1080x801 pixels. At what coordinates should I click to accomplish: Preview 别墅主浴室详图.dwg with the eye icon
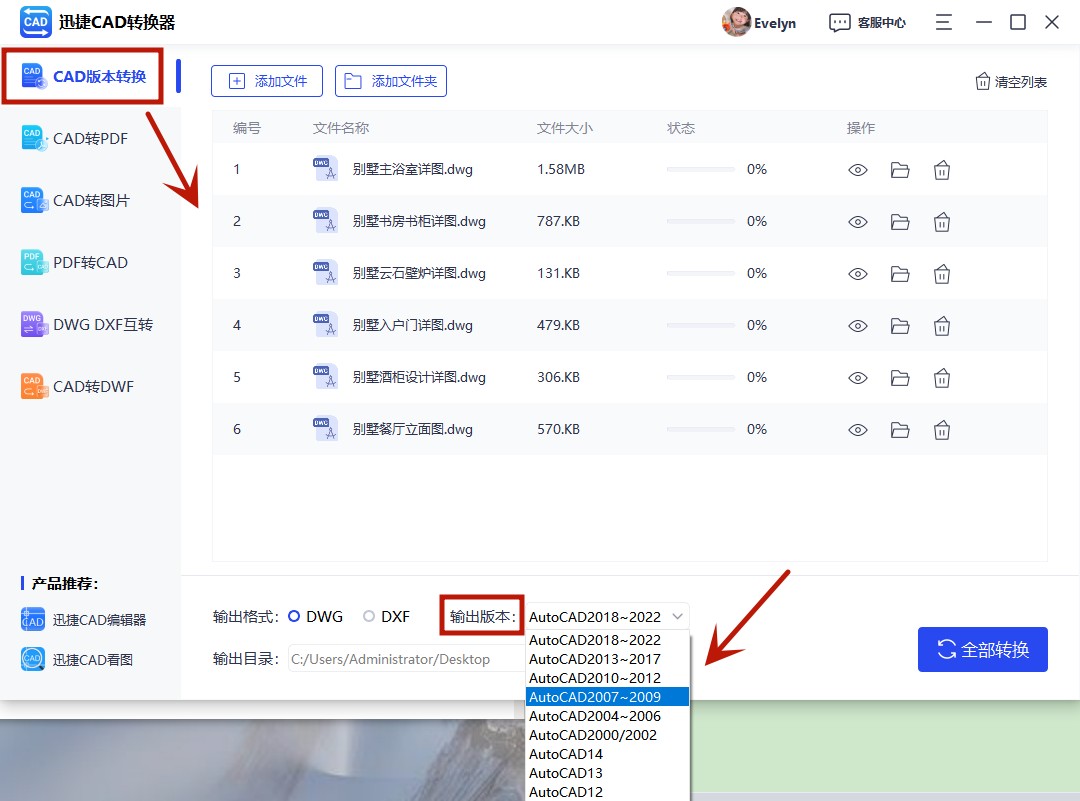857,170
